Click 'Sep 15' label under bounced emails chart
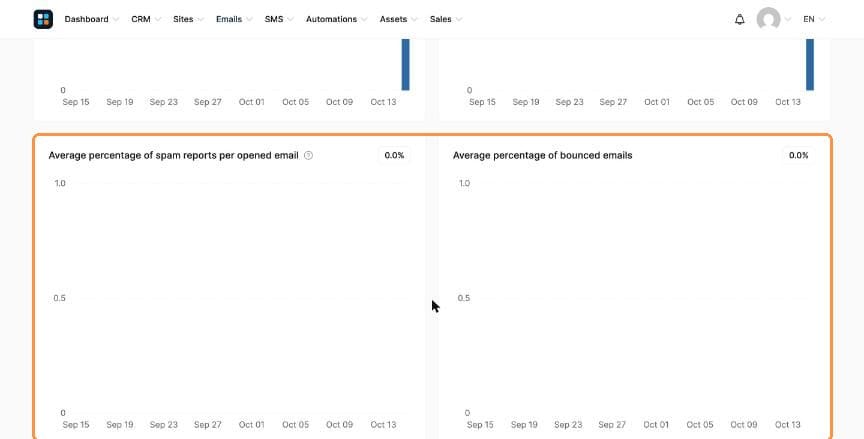This screenshot has height=439, width=864. 480,425
